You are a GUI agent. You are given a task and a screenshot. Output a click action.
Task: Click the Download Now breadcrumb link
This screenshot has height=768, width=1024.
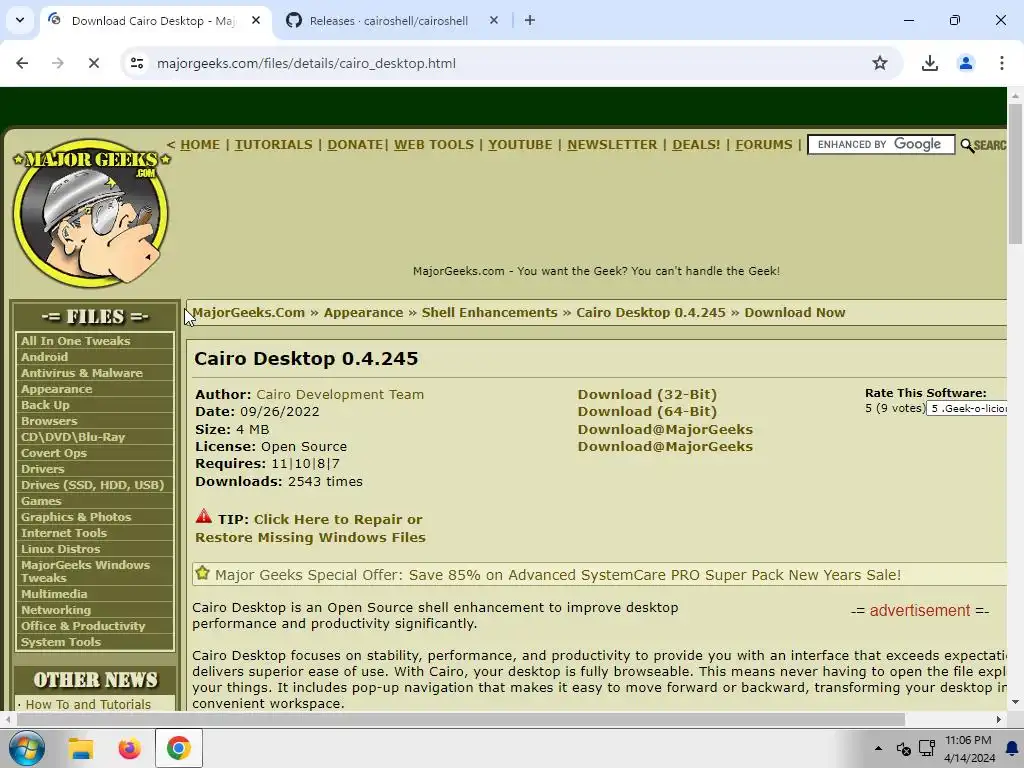click(x=795, y=312)
